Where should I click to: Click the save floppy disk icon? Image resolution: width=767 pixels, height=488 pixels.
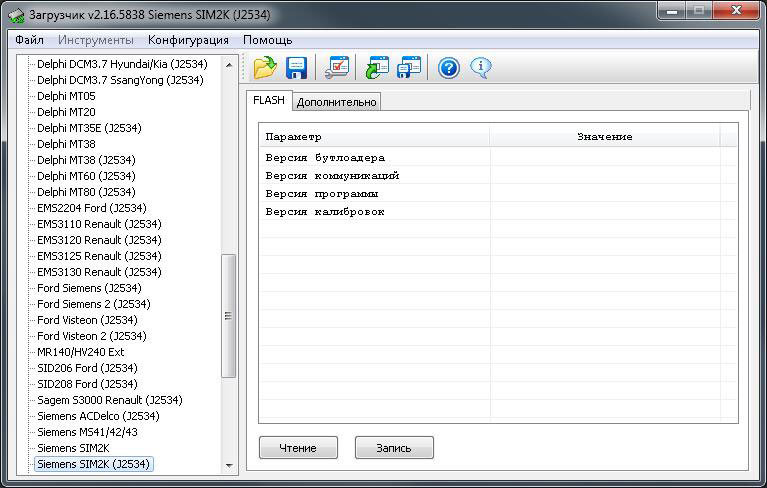[297, 68]
